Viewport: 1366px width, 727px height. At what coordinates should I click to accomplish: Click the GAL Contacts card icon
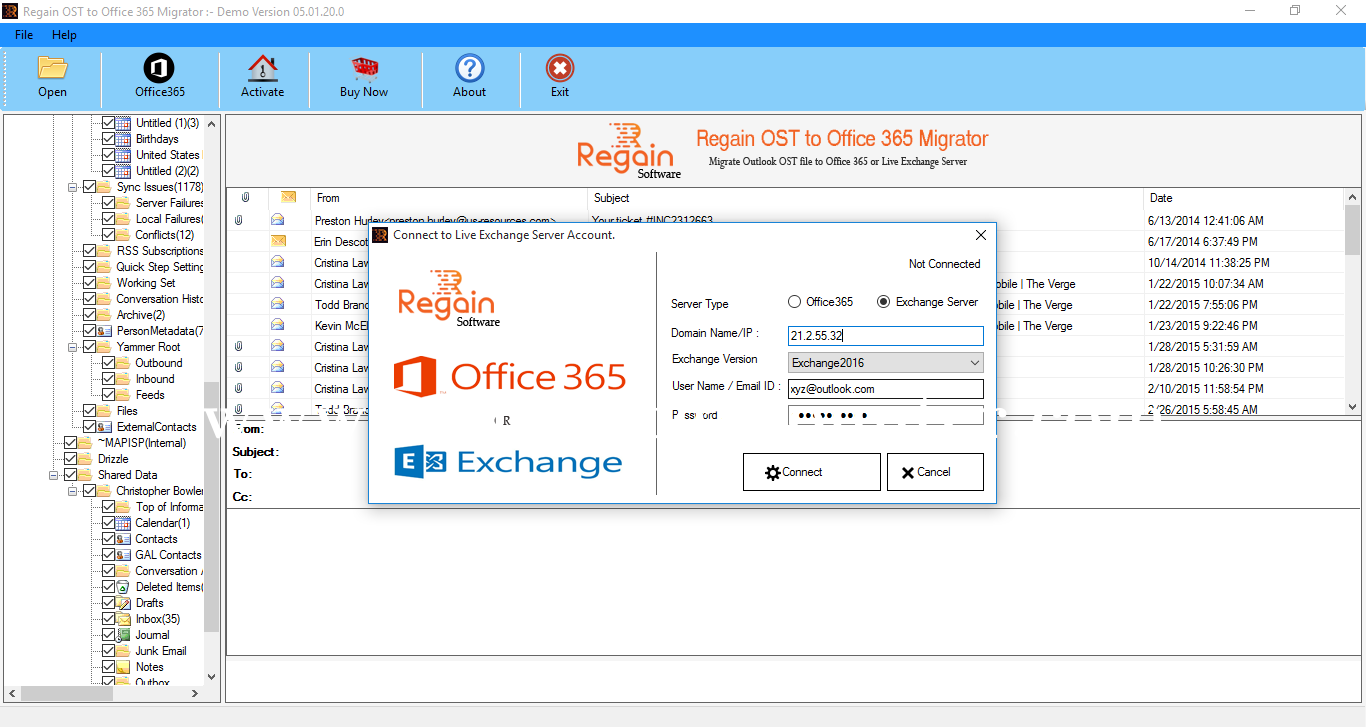pyautogui.click(x=124, y=555)
